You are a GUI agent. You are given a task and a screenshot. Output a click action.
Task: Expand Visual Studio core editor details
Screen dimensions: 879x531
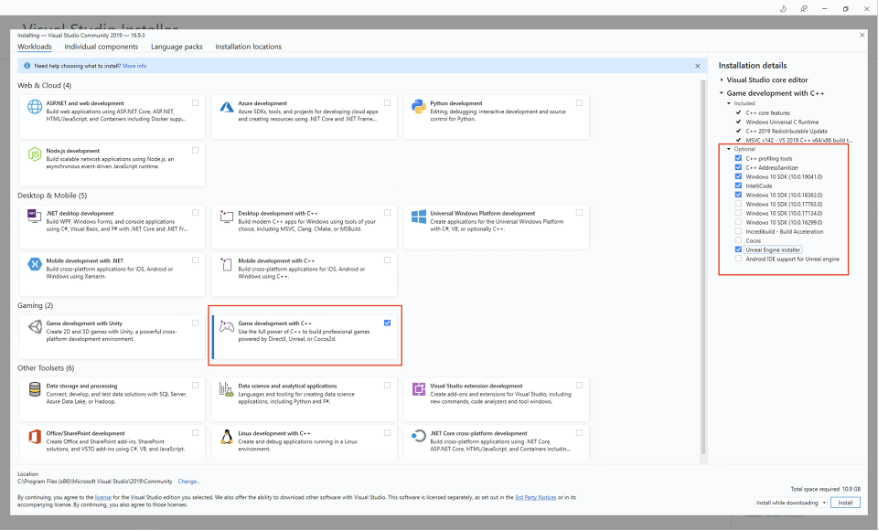722,80
